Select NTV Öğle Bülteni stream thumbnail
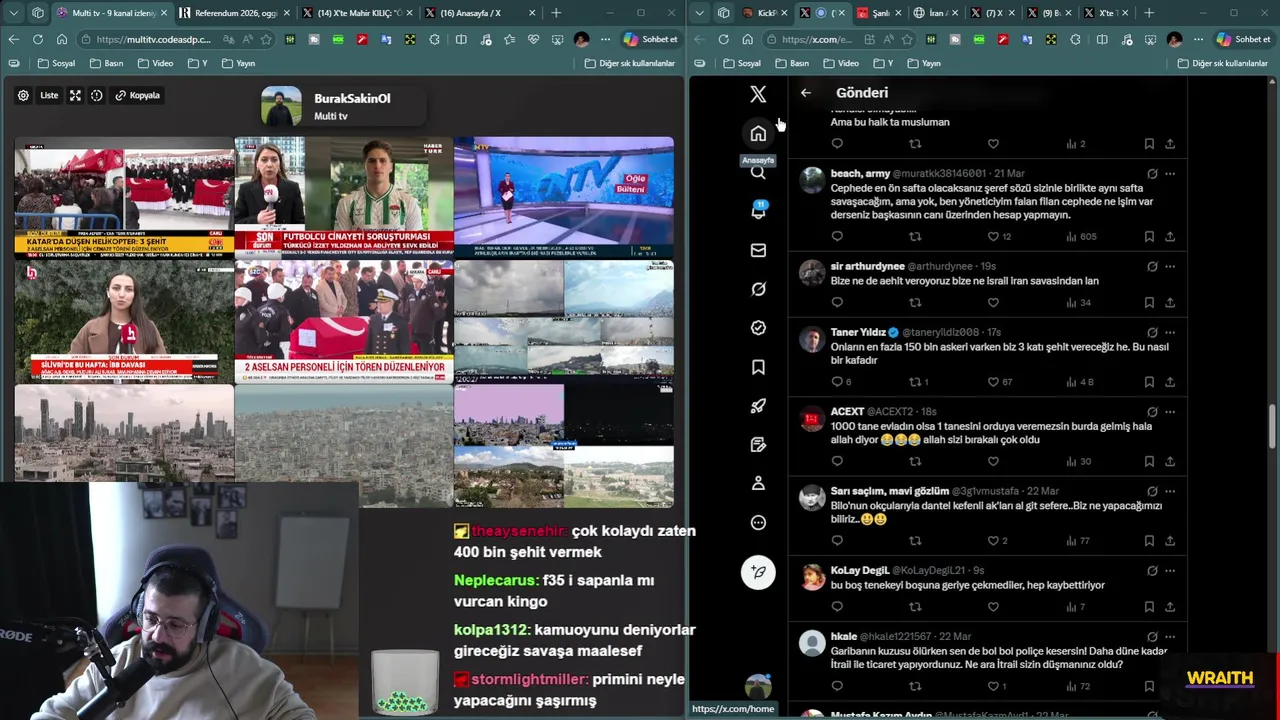 click(564, 197)
